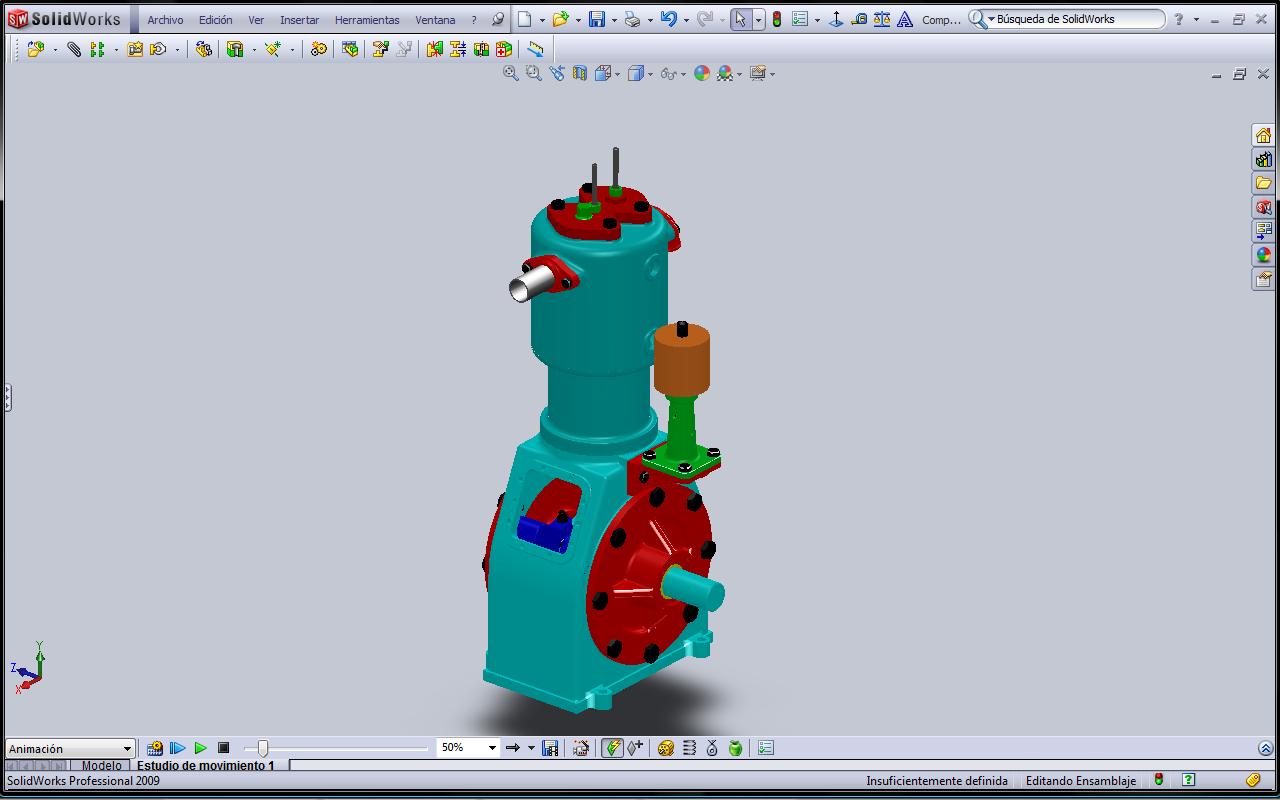Click the Assembly Features icon
Screen dimensions: 1280x800
click(235, 49)
